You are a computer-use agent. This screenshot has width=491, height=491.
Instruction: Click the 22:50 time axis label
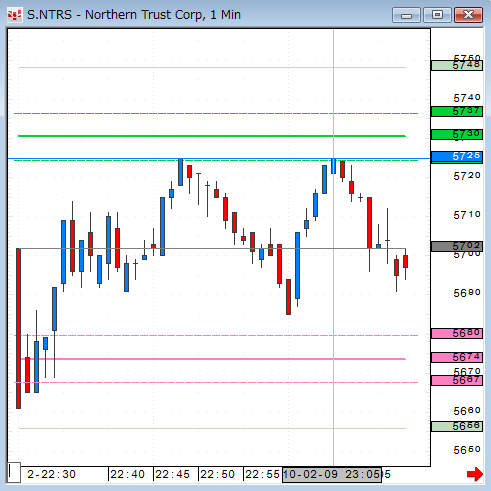(x=217, y=474)
